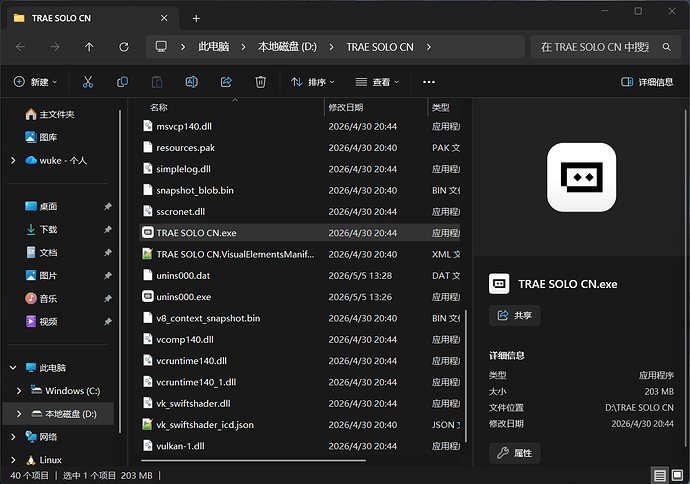
Task: Open a new tab with the plus icon
Action: pyautogui.click(x=196, y=18)
